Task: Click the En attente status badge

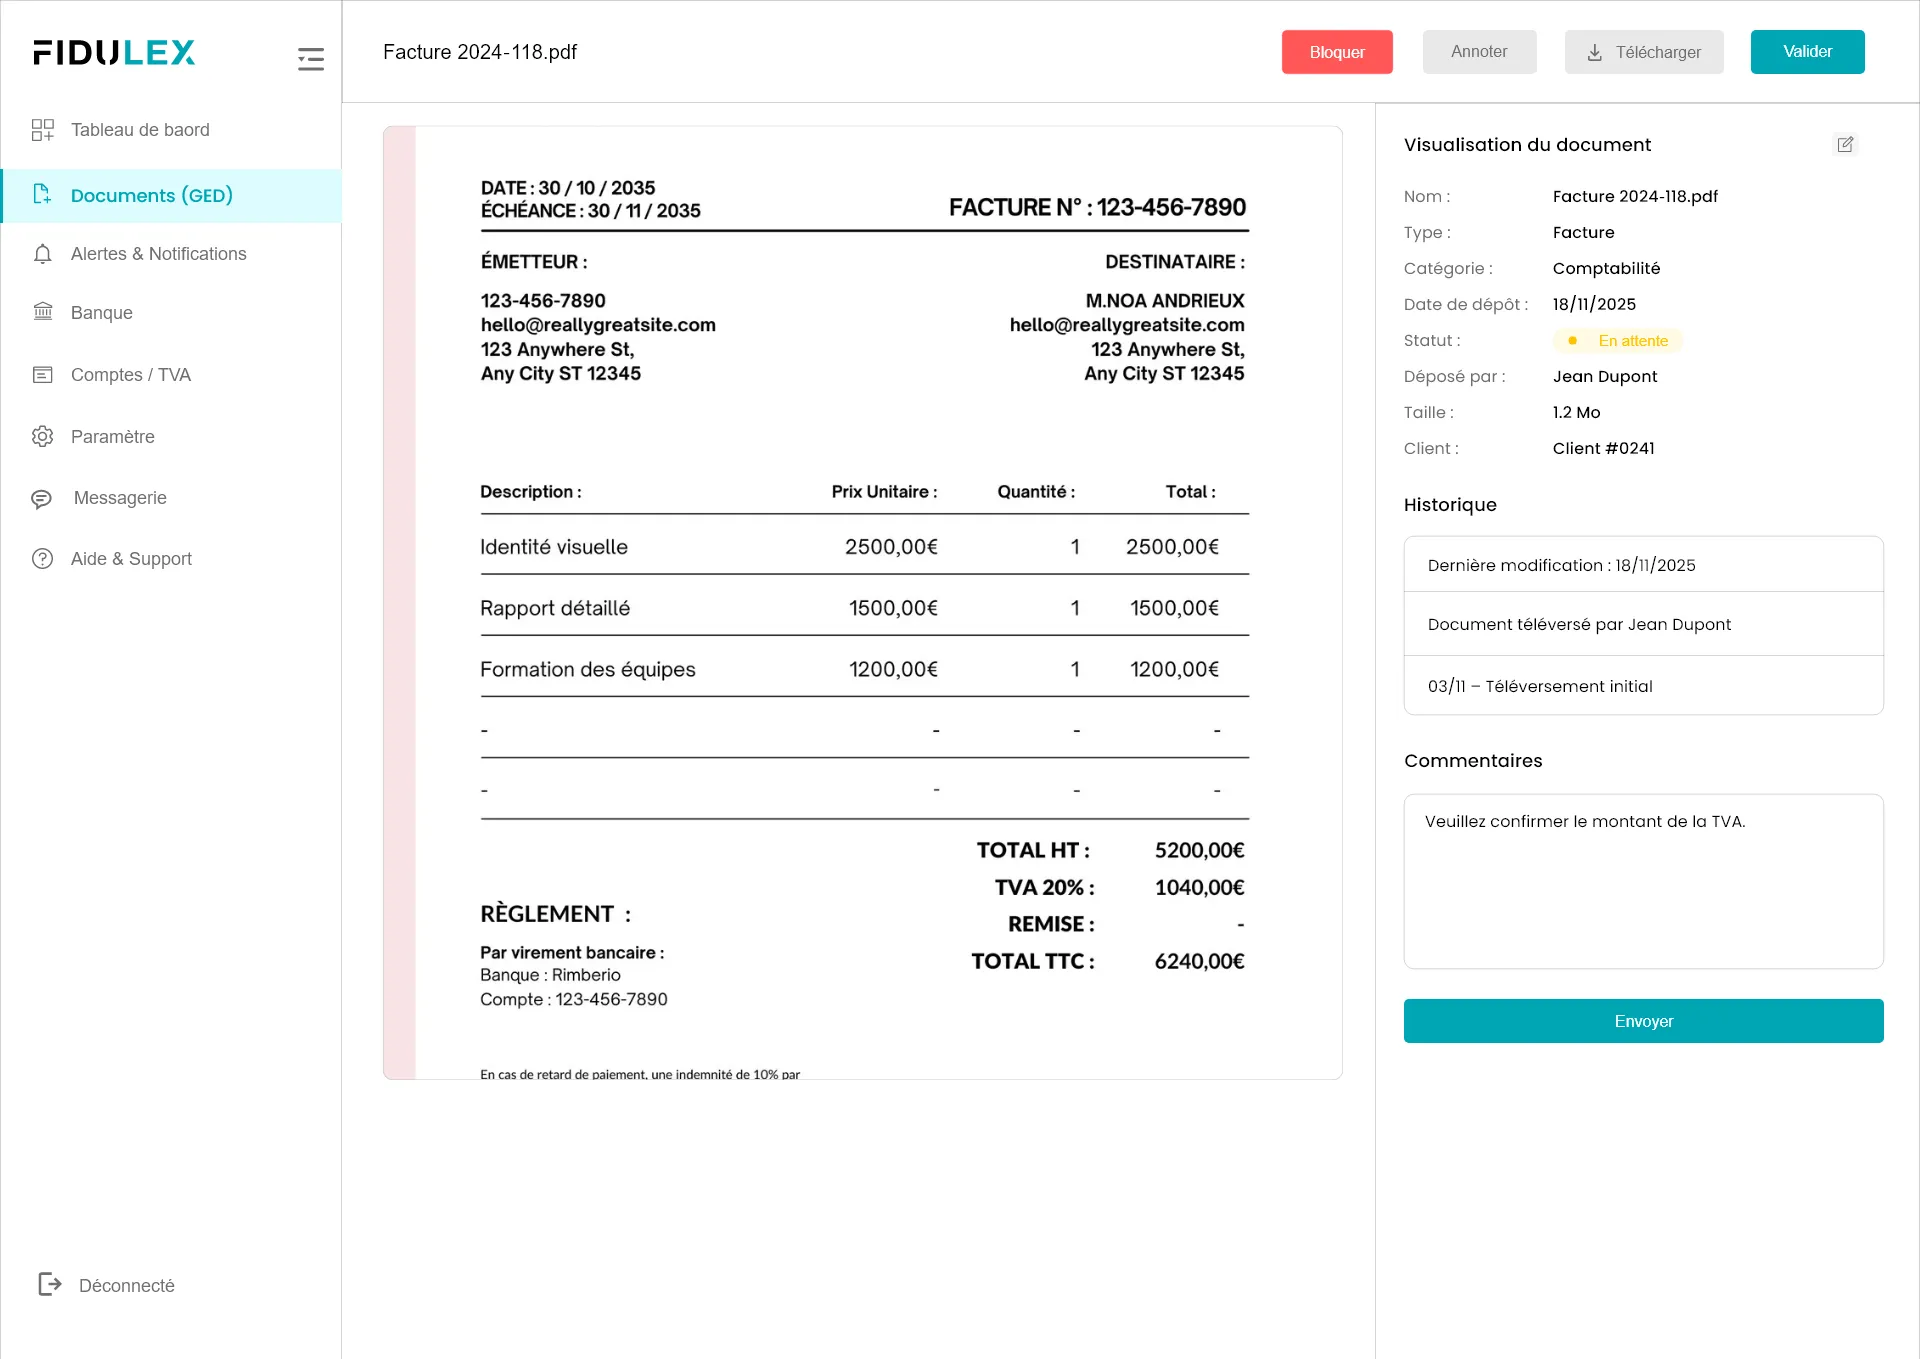Action: coord(1617,341)
